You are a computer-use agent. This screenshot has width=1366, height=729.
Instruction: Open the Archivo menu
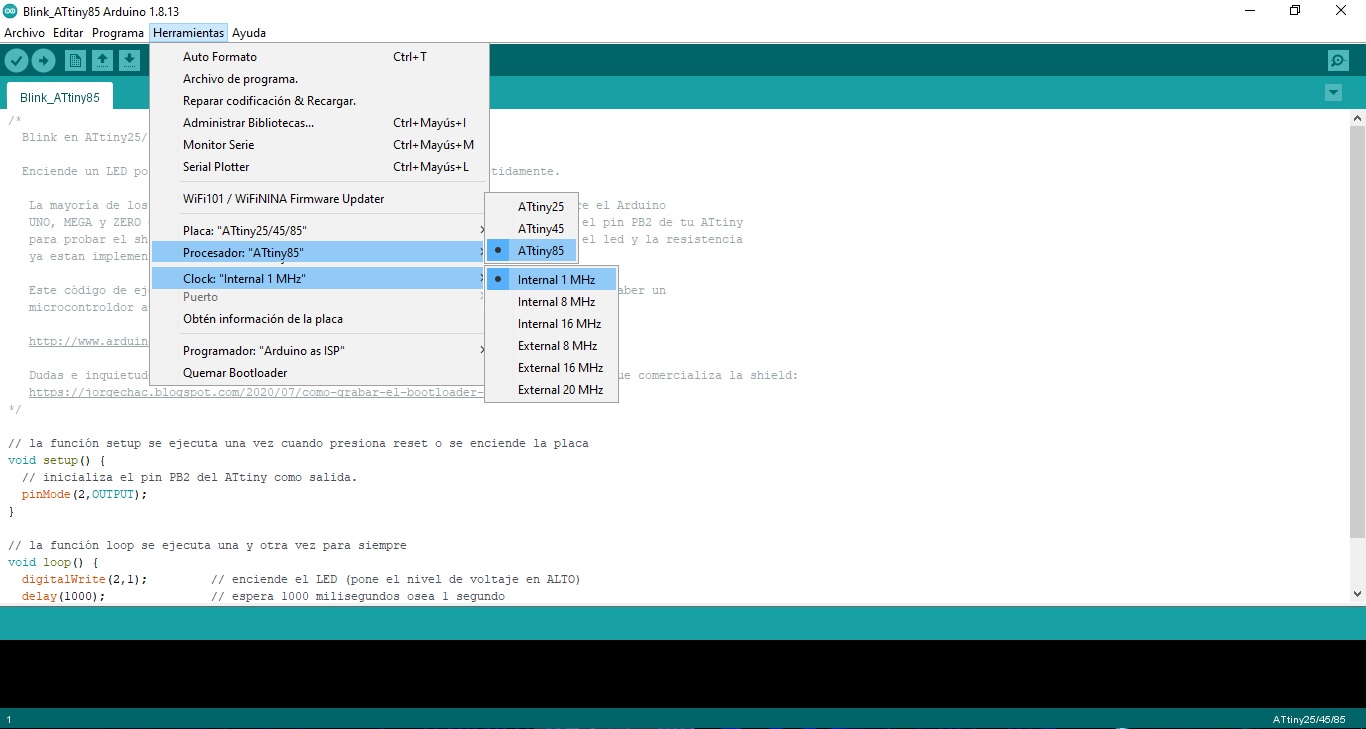(23, 32)
